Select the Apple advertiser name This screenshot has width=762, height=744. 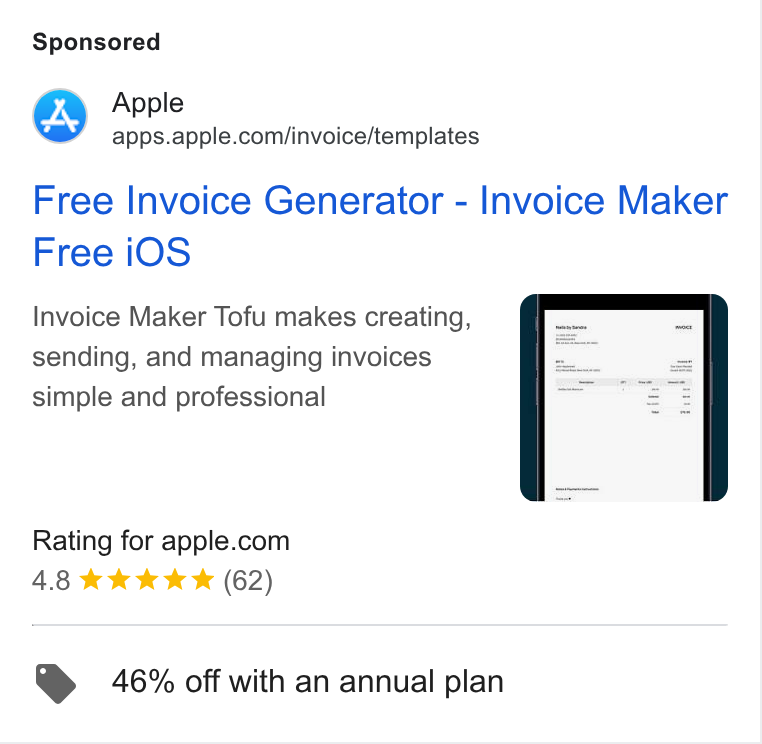(x=148, y=103)
